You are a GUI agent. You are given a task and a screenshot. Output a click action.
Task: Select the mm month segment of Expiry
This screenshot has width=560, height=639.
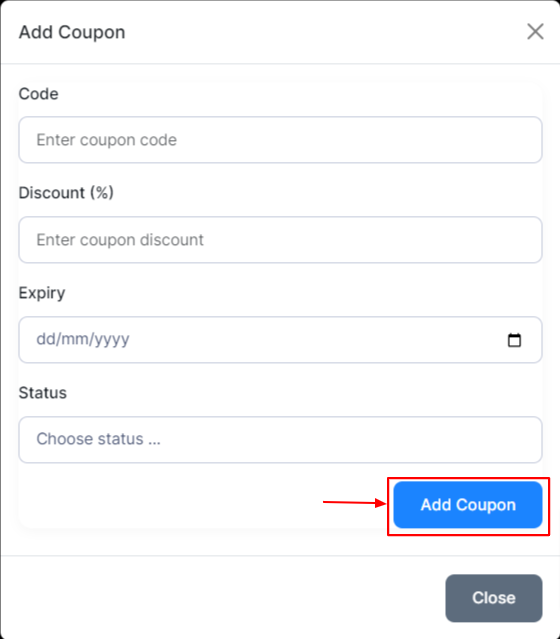[x=73, y=339]
